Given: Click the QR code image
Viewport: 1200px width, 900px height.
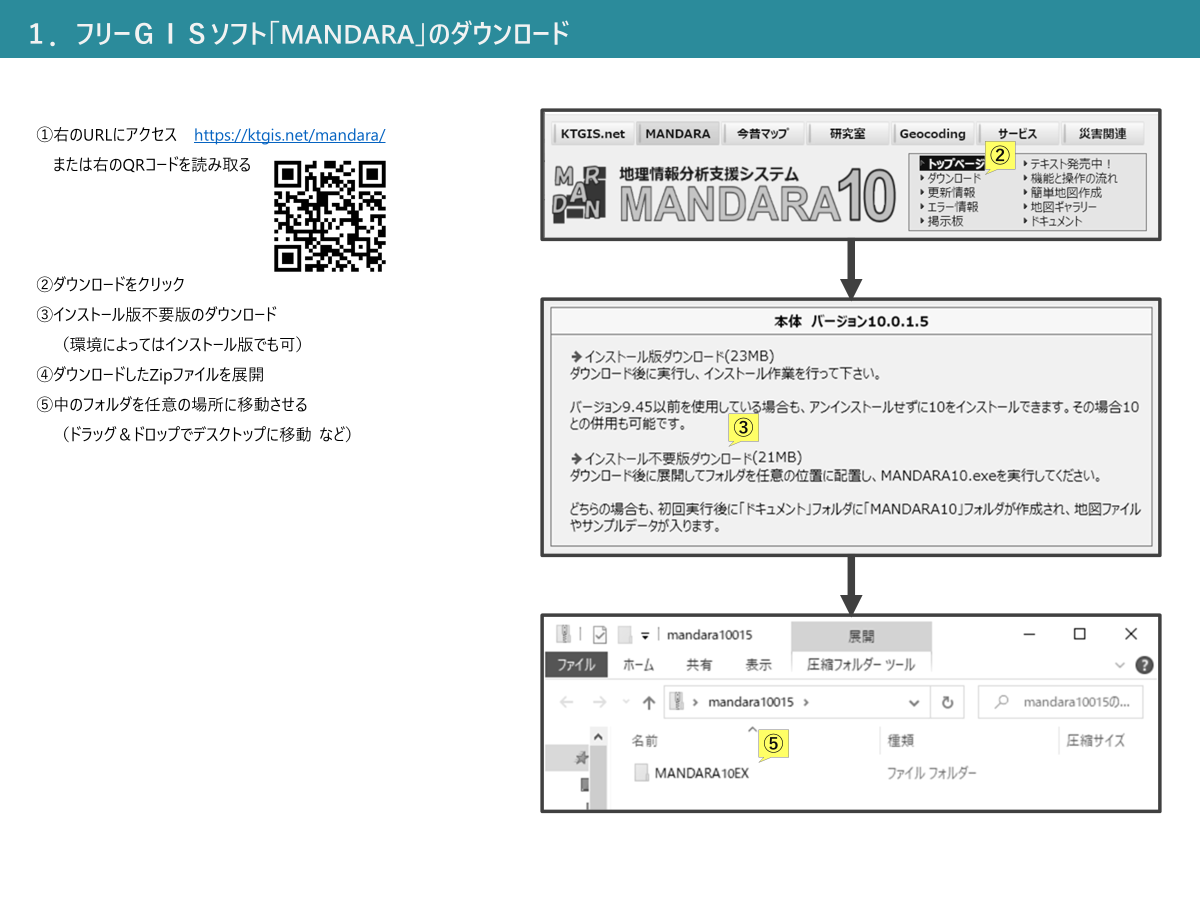Looking at the screenshot, I should pyautogui.click(x=330, y=216).
